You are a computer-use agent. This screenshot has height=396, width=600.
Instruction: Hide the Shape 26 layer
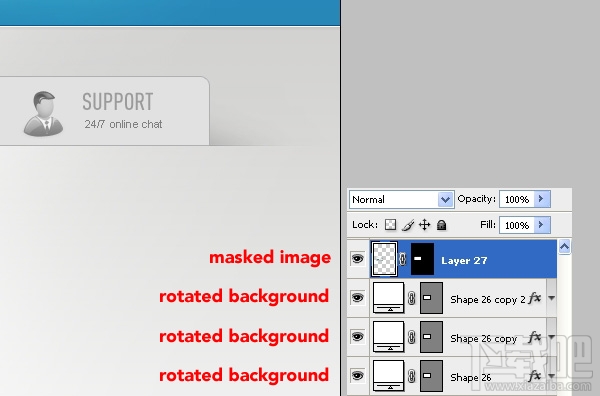pos(357,376)
